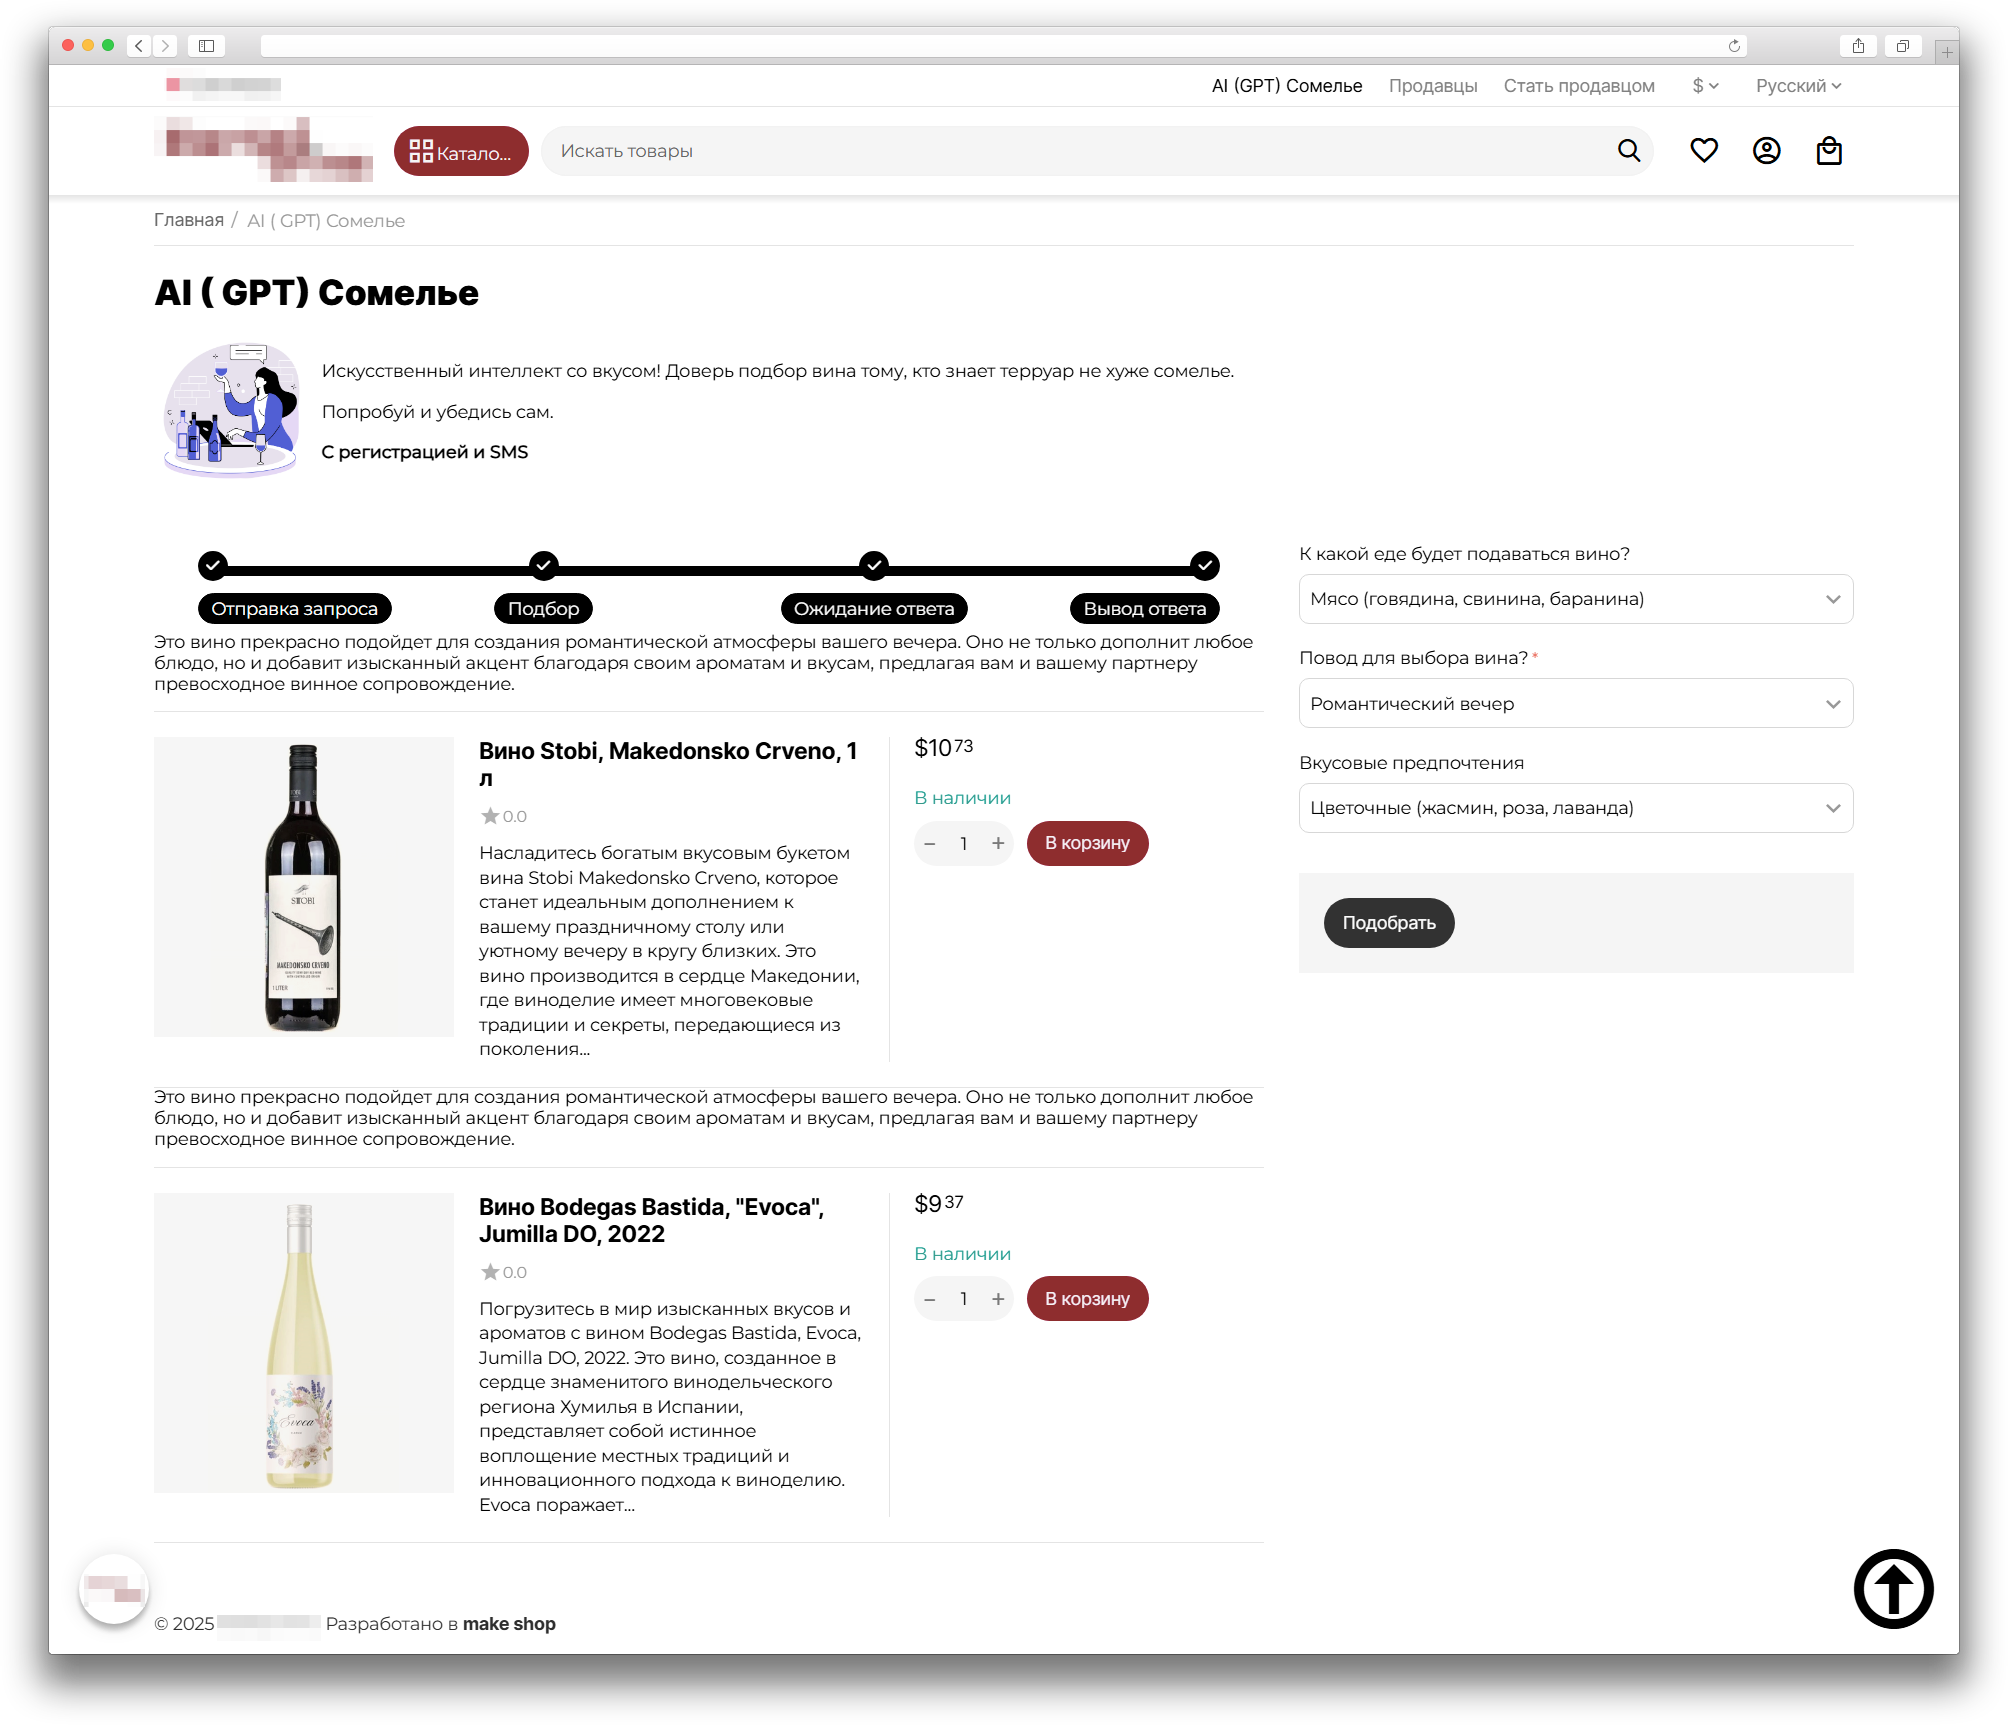Increase the Stobi wine quantity with plus

click(x=998, y=843)
